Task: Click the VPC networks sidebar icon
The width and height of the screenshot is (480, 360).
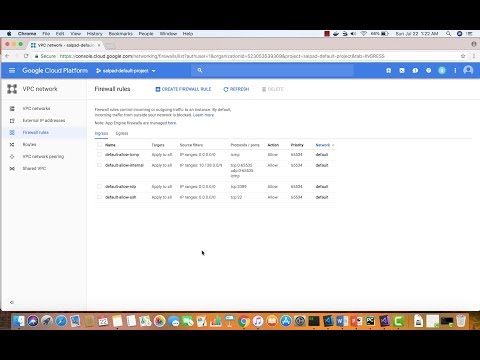Action: 12,109
